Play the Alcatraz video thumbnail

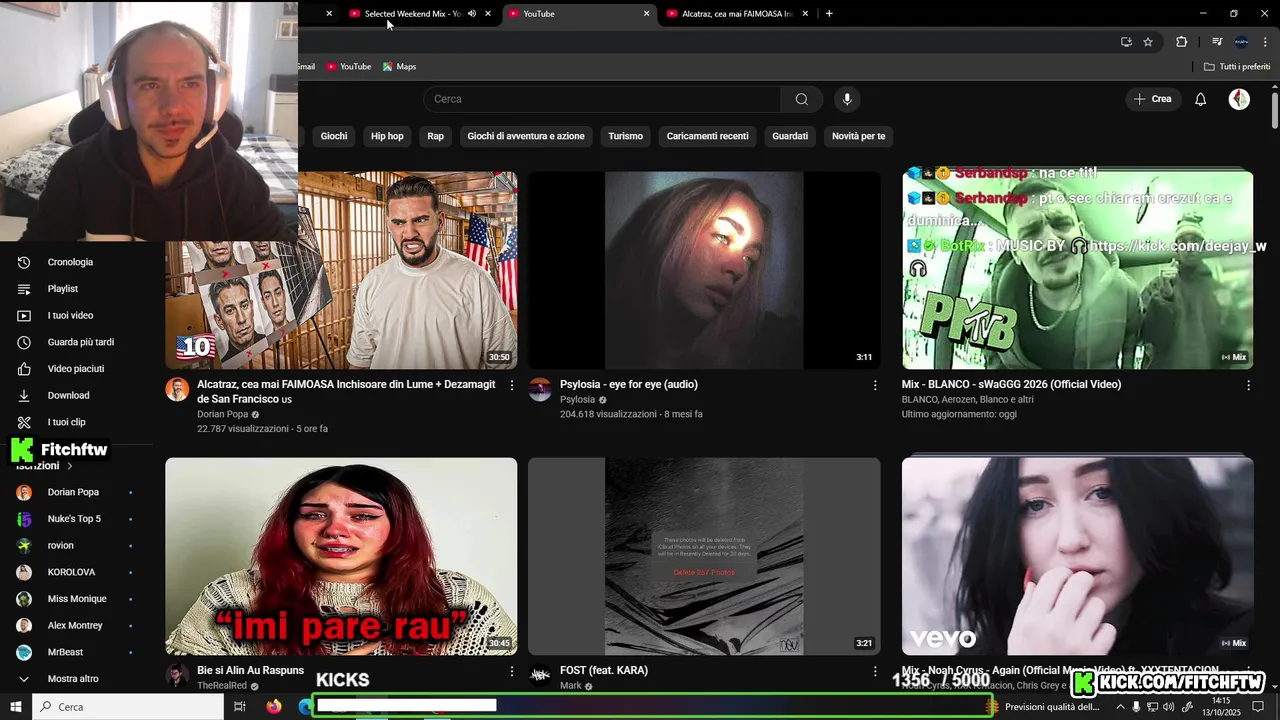click(341, 270)
